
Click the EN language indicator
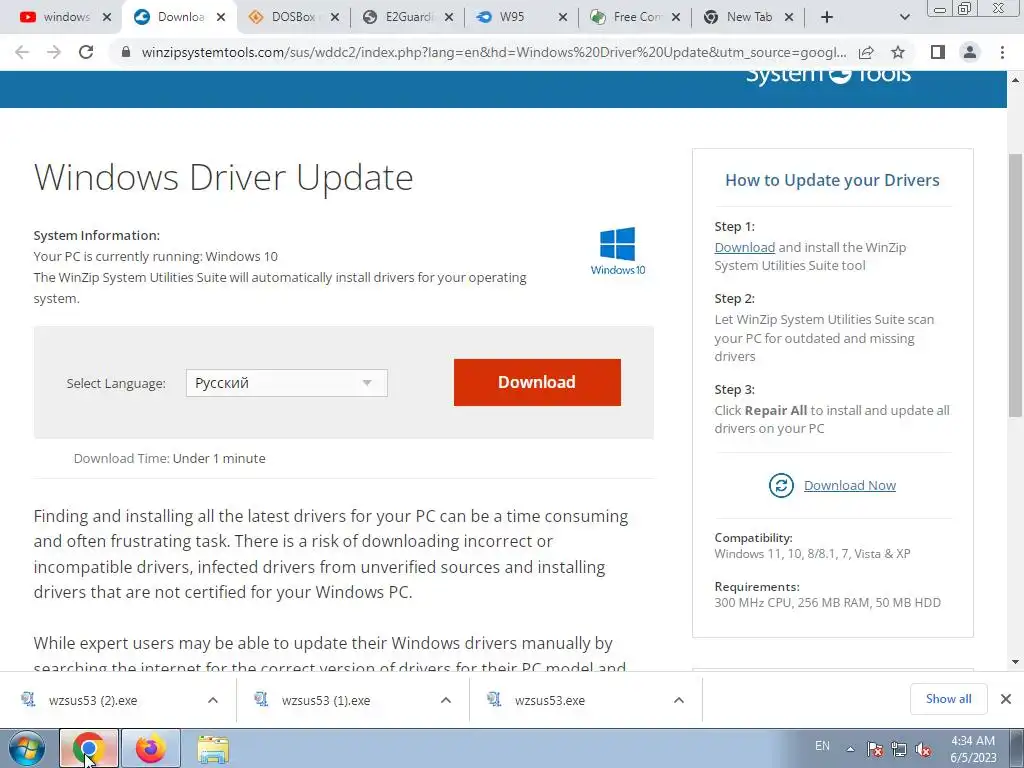click(822, 746)
